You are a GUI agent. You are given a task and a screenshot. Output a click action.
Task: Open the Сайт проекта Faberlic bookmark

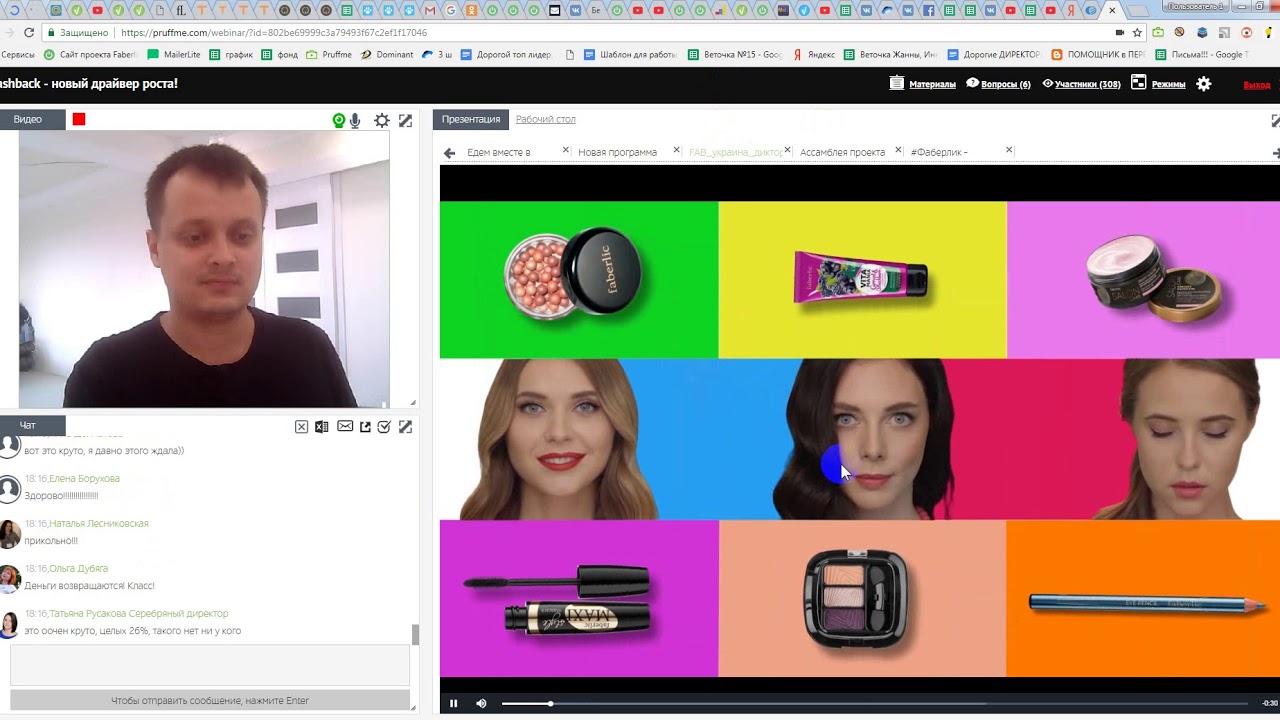click(90, 55)
